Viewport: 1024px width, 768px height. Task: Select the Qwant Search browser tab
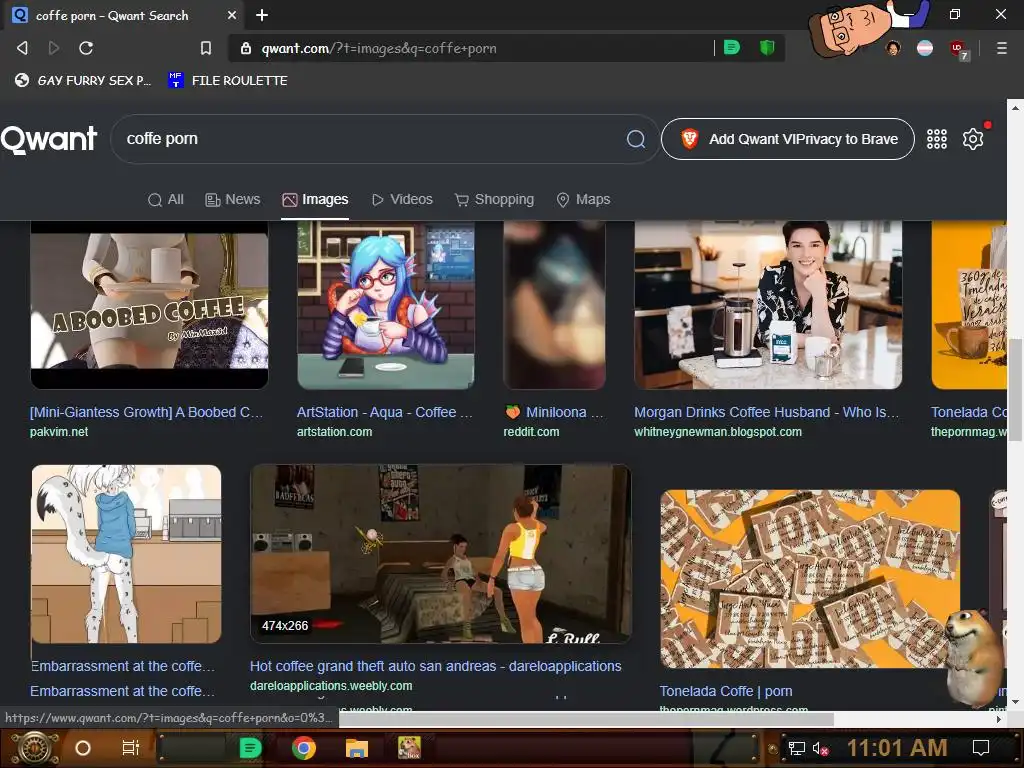click(124, 16)
